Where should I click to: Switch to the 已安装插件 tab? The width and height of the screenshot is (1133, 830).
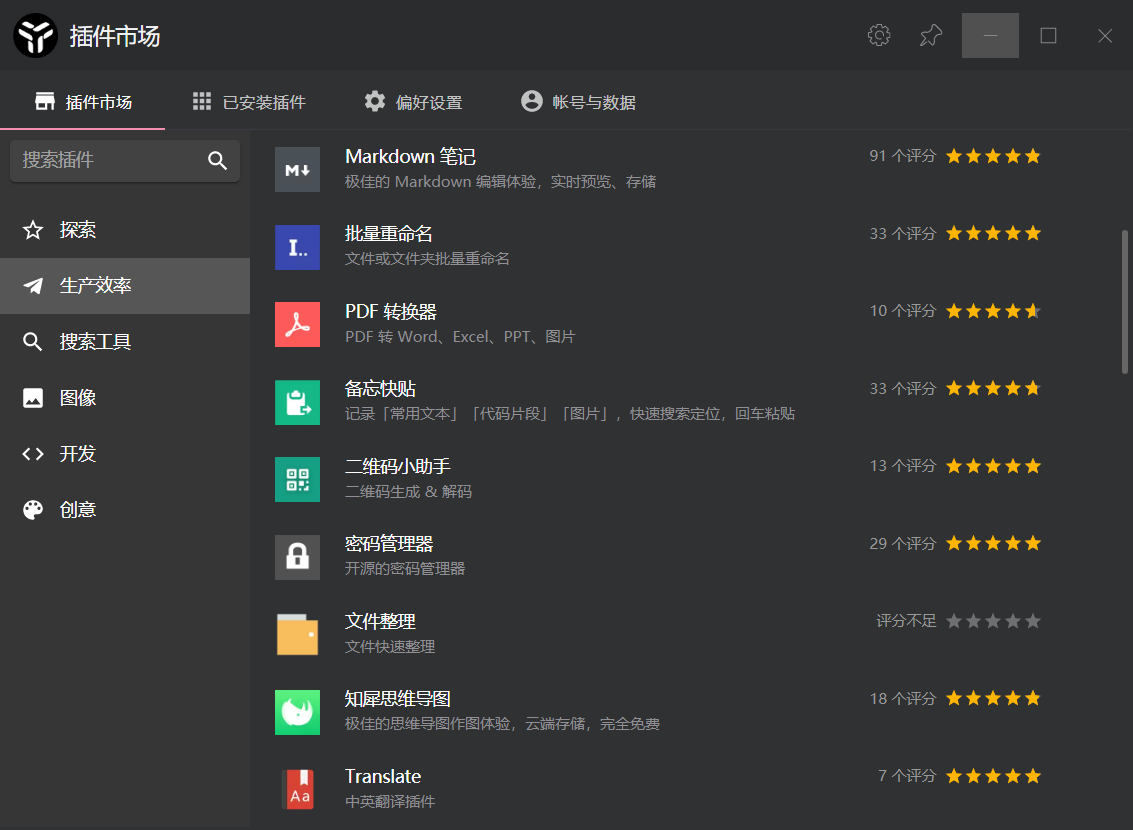point(248,101)
